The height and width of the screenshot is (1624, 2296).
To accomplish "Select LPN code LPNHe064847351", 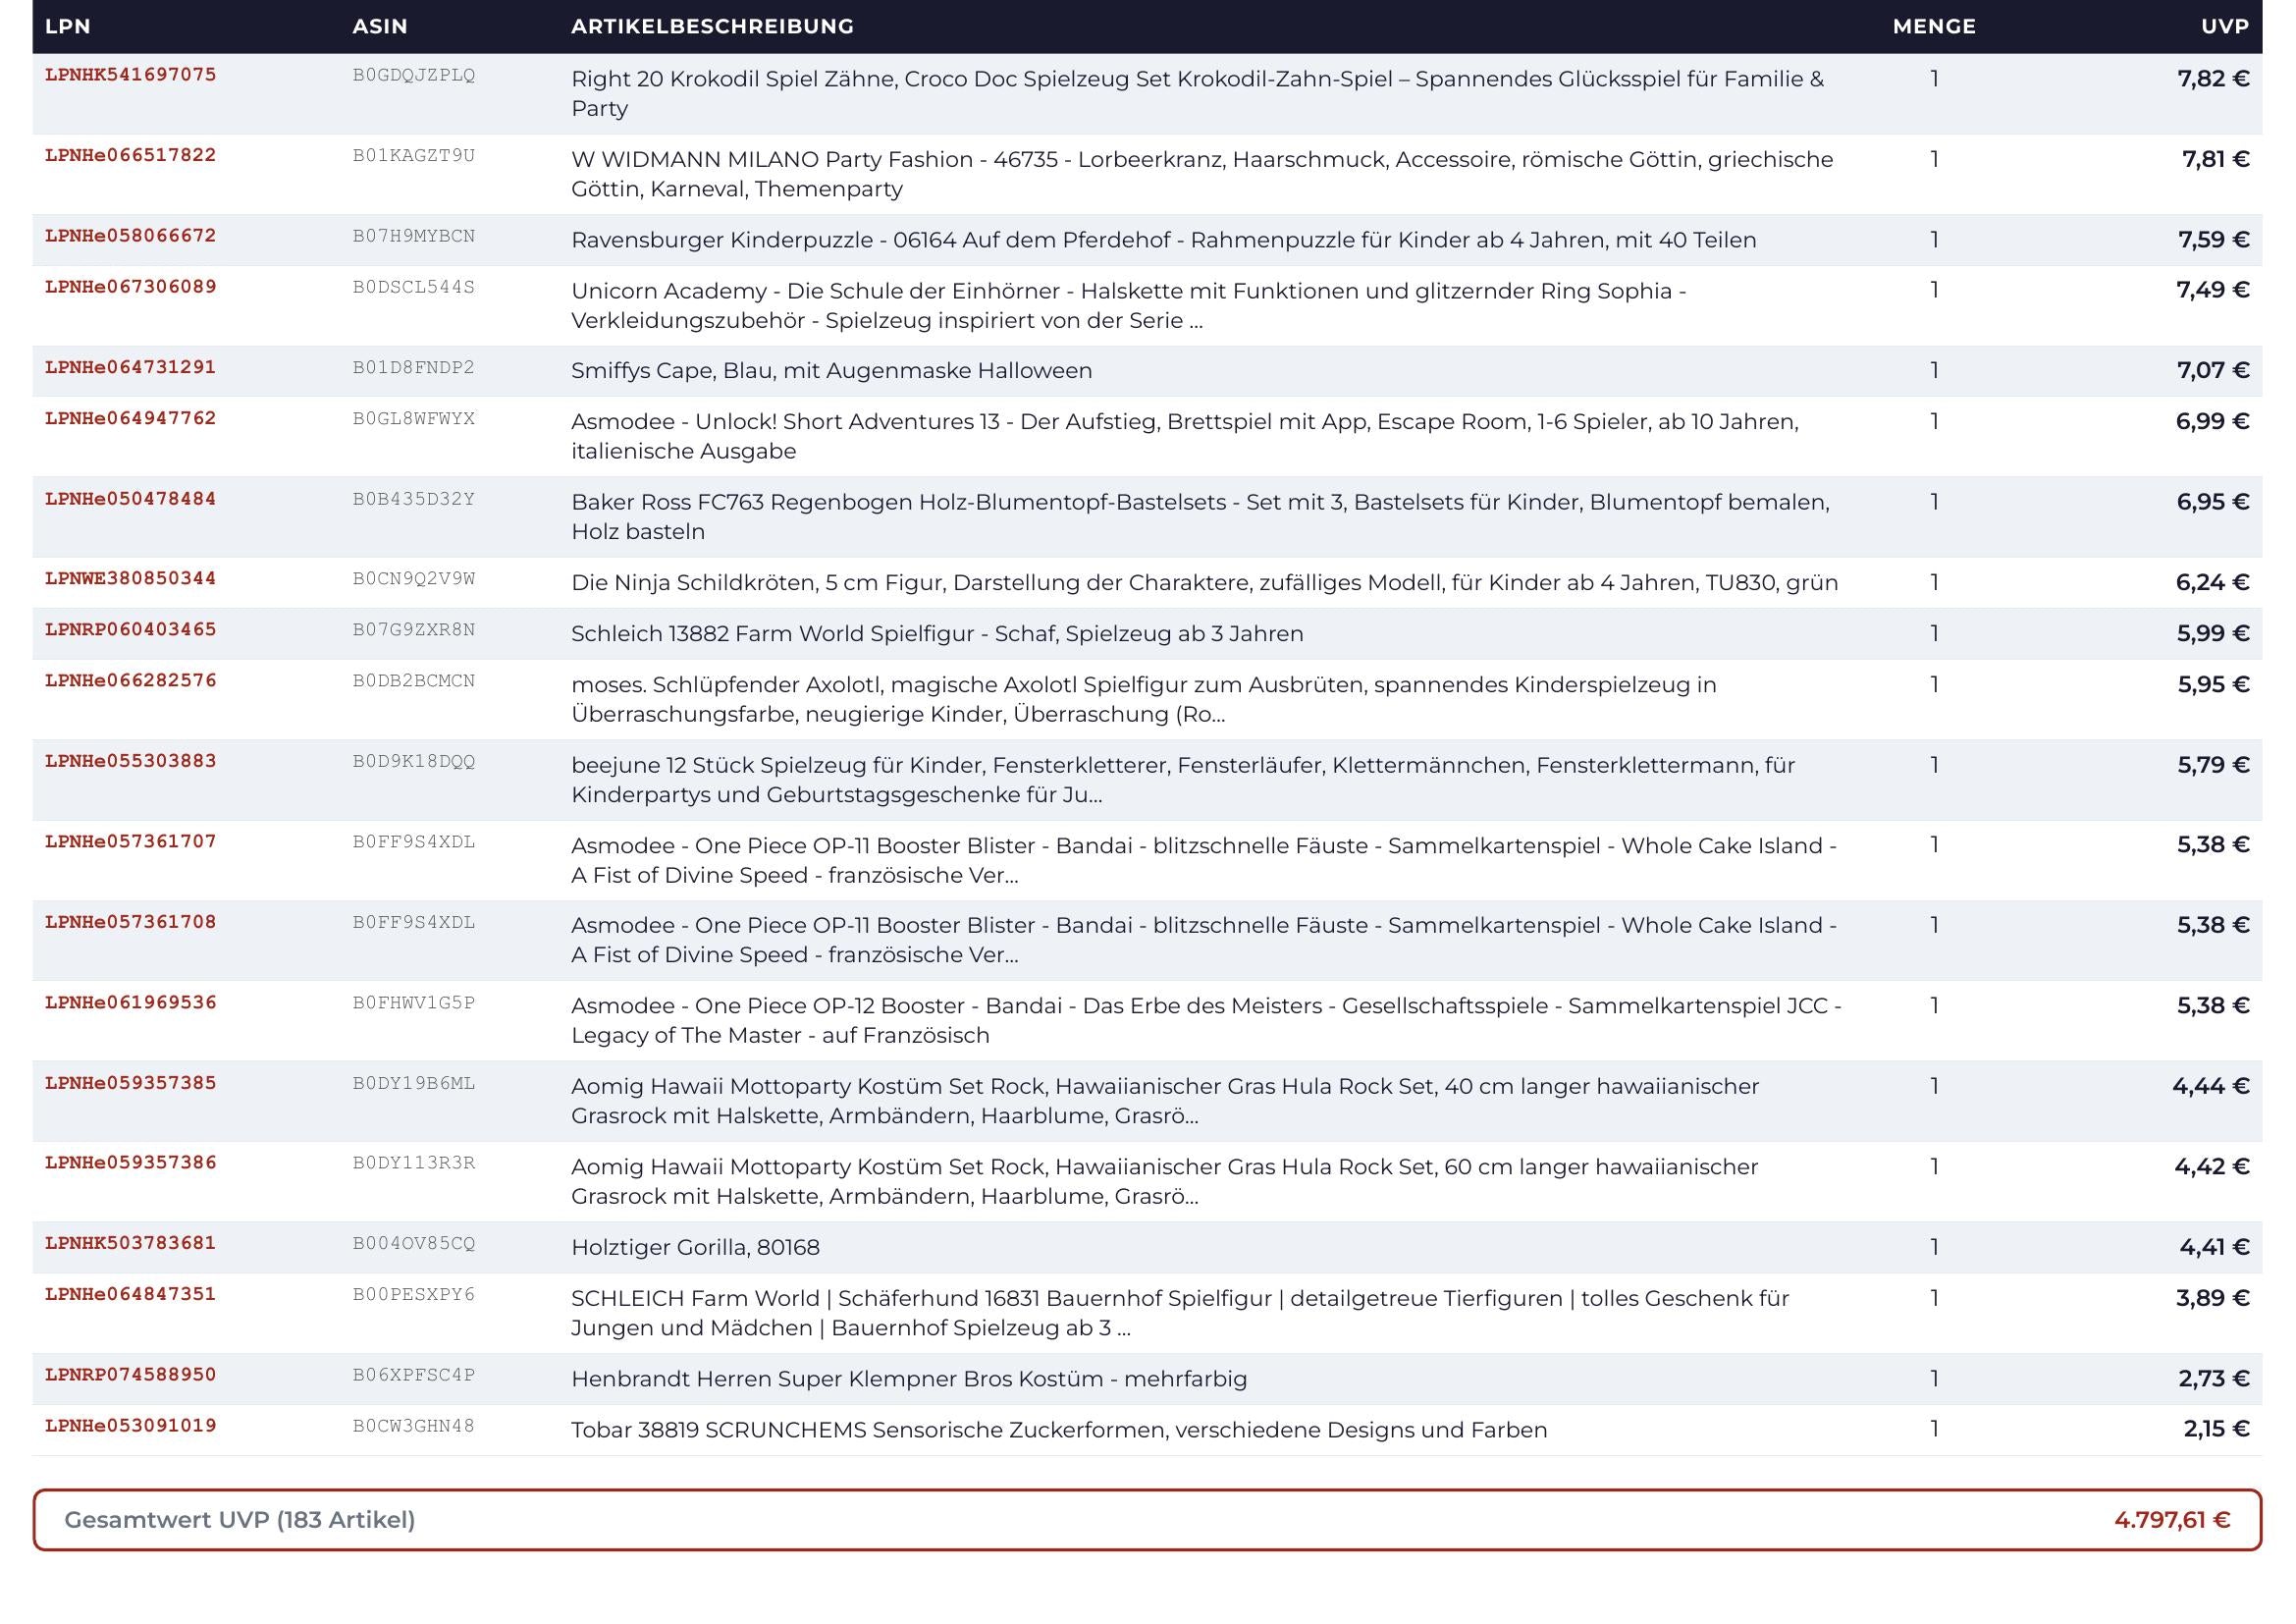I will [x=130, y=1295].
